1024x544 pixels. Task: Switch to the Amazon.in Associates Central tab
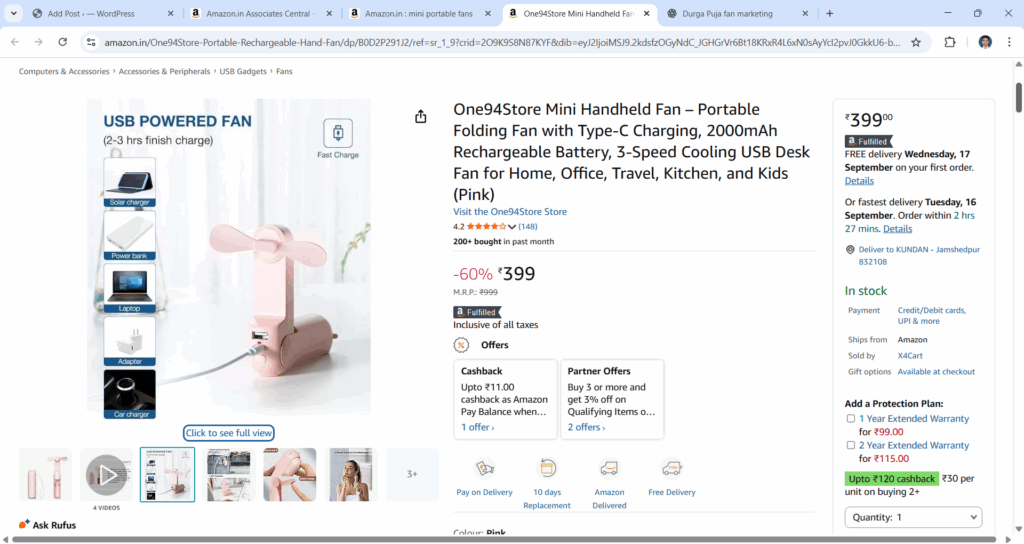click(260, 14)
